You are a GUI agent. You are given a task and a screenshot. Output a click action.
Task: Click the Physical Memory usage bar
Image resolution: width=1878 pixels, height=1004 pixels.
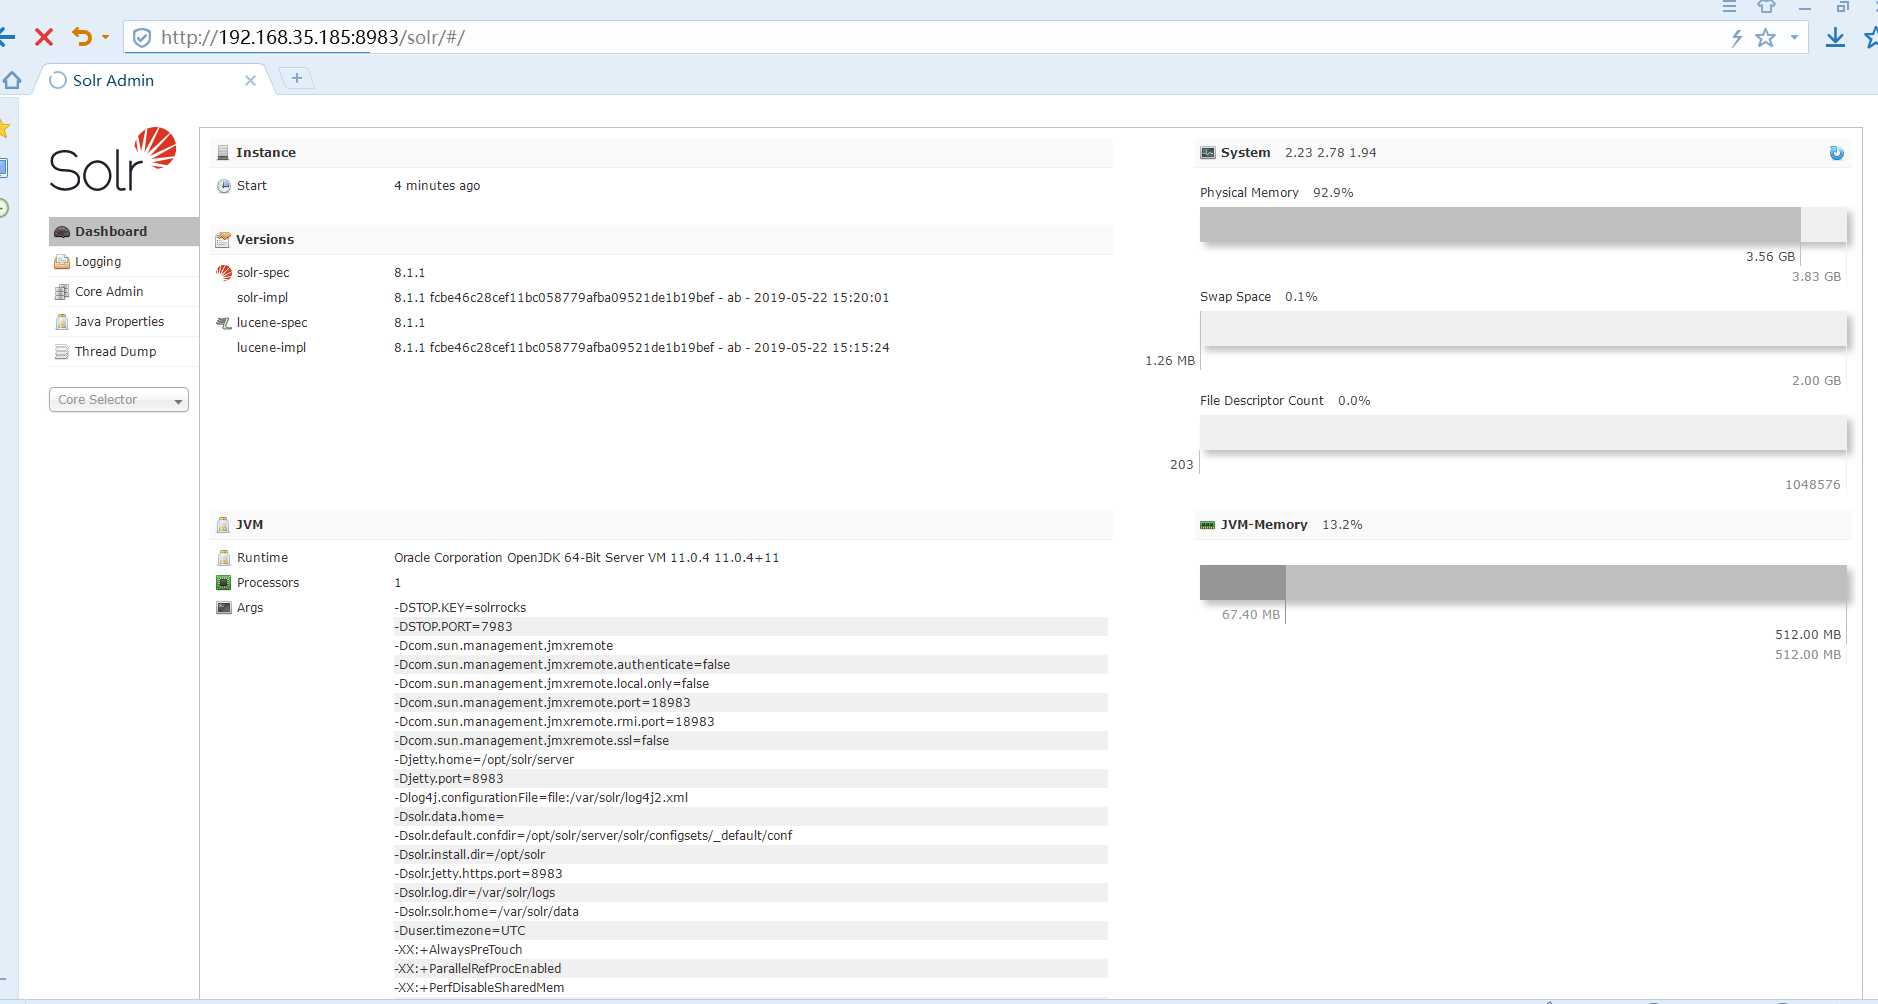tap(1522, 225)
